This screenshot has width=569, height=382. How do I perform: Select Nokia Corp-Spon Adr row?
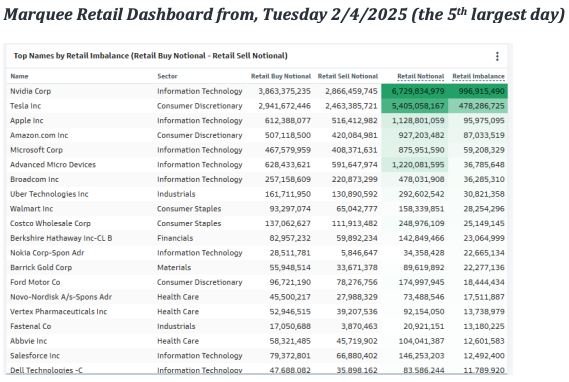tap(257, 253)
